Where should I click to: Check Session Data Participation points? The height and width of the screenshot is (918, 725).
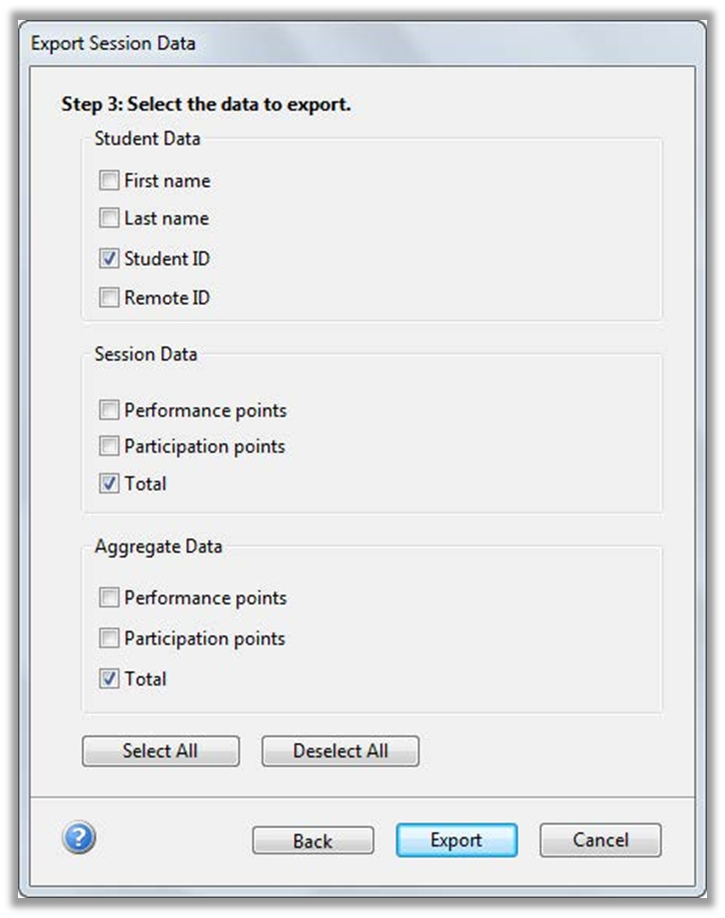(x=109, y=446)
